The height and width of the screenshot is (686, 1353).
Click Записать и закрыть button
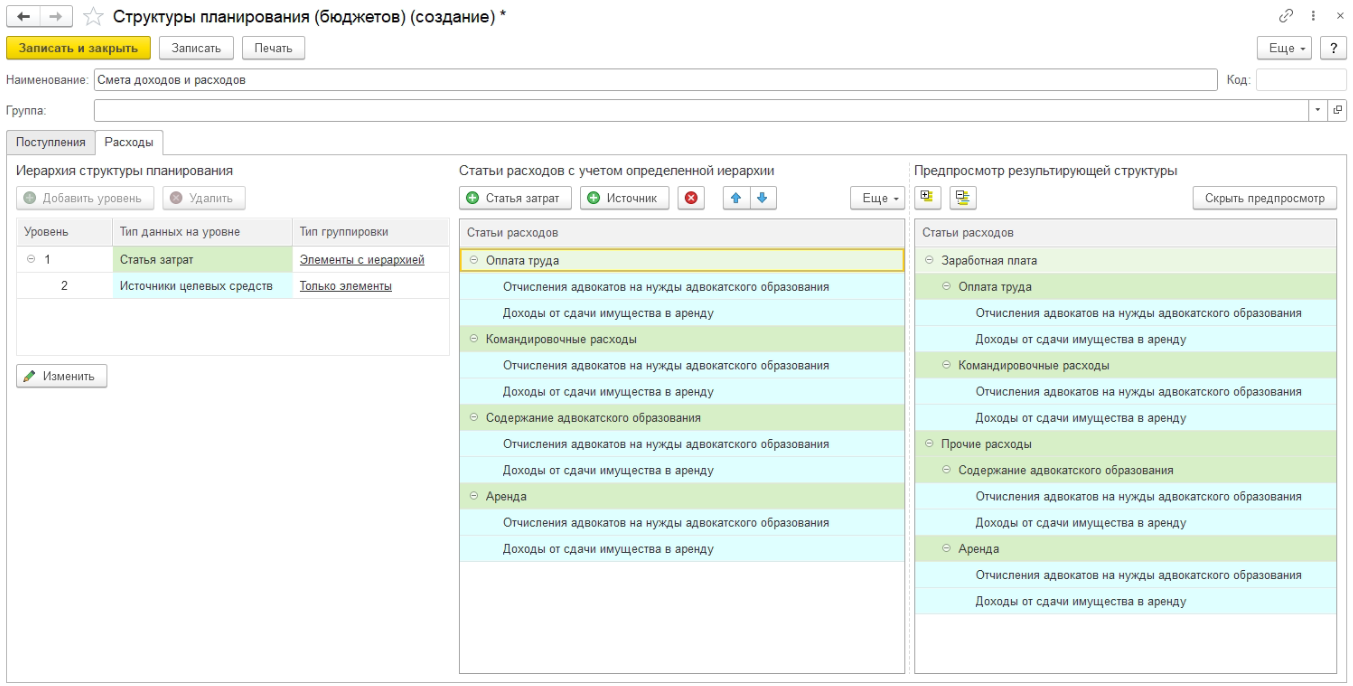[x=78, y=48]
